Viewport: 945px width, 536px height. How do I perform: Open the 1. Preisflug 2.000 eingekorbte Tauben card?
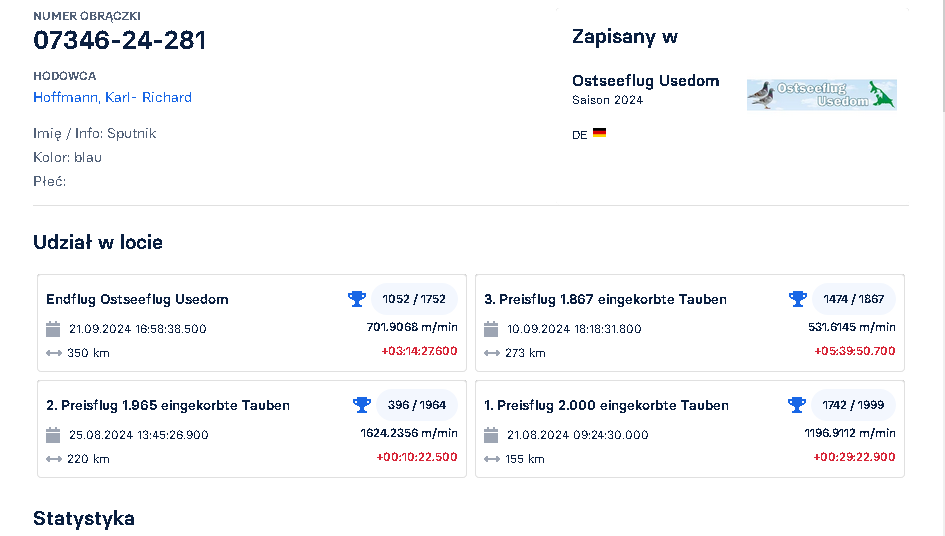(606, 405)
